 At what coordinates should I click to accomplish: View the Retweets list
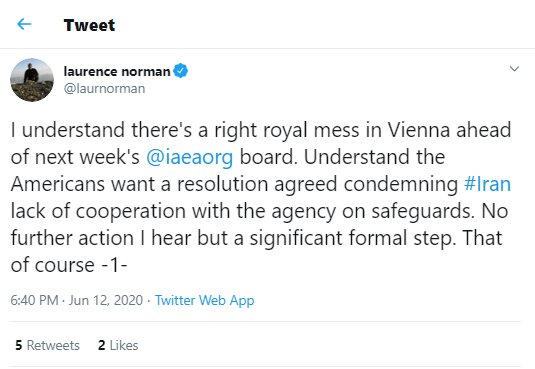tap(53, 345)
